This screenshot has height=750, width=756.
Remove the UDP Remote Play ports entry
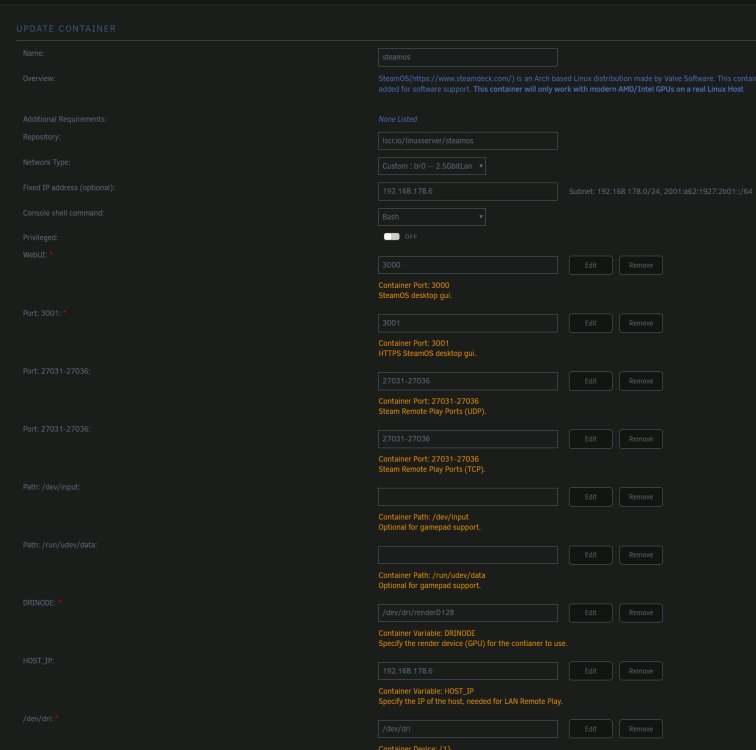coord(641,381)
